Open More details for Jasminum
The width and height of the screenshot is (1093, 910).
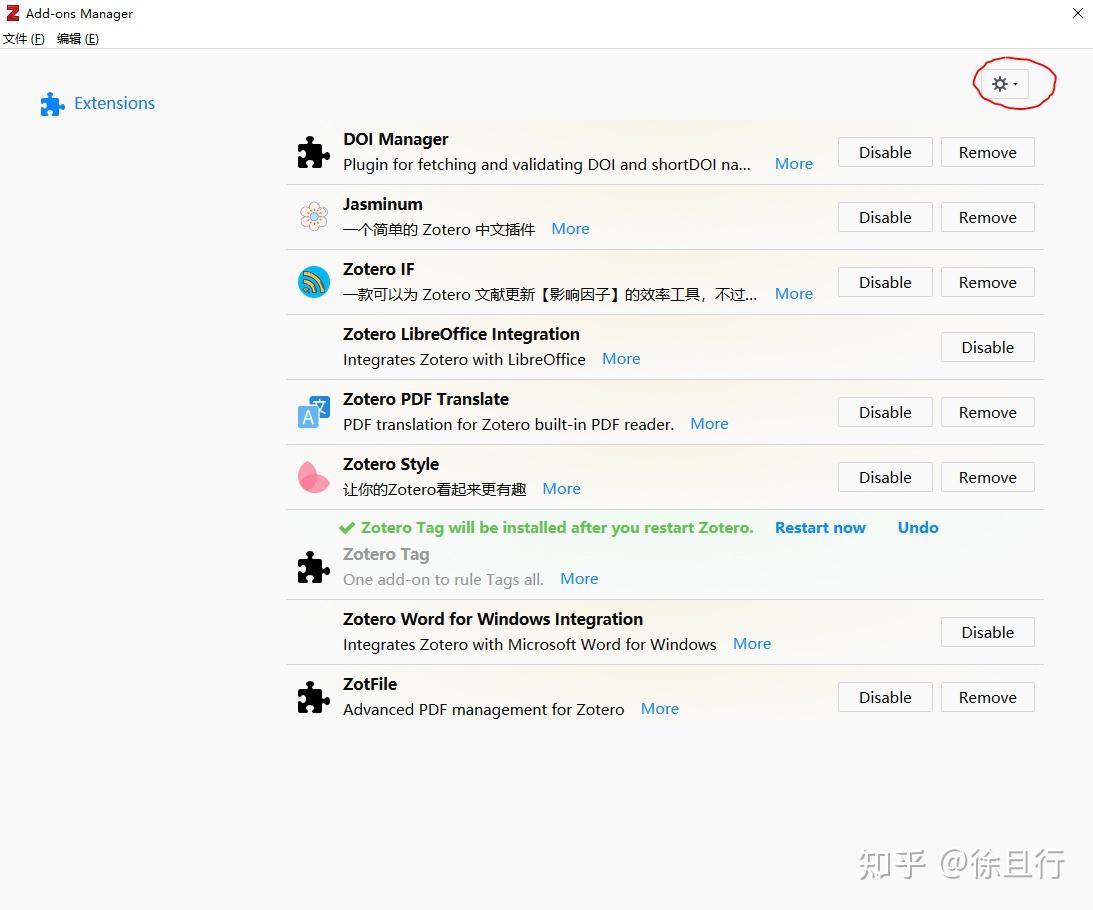pyautogui.click(x=570, y=228)
